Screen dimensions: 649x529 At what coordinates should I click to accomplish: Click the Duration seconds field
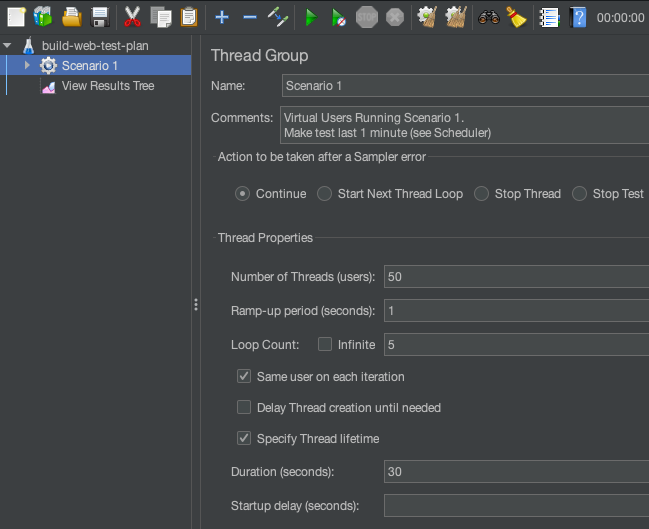(515, 471)
